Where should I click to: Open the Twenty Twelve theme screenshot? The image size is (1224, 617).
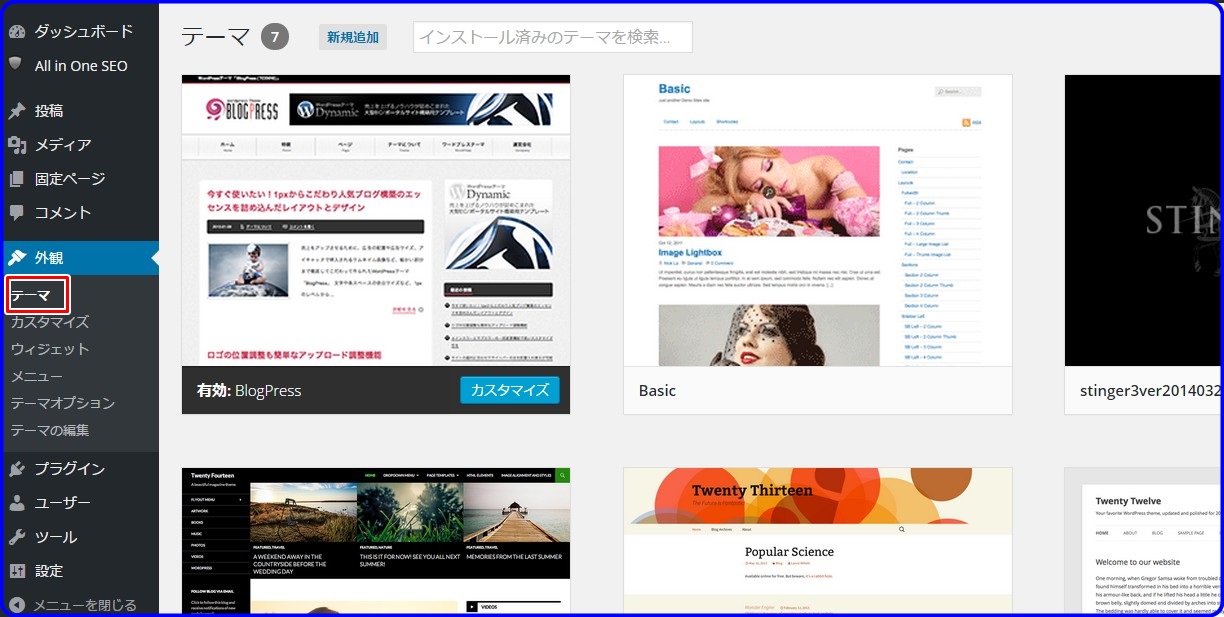(1144, 542)
